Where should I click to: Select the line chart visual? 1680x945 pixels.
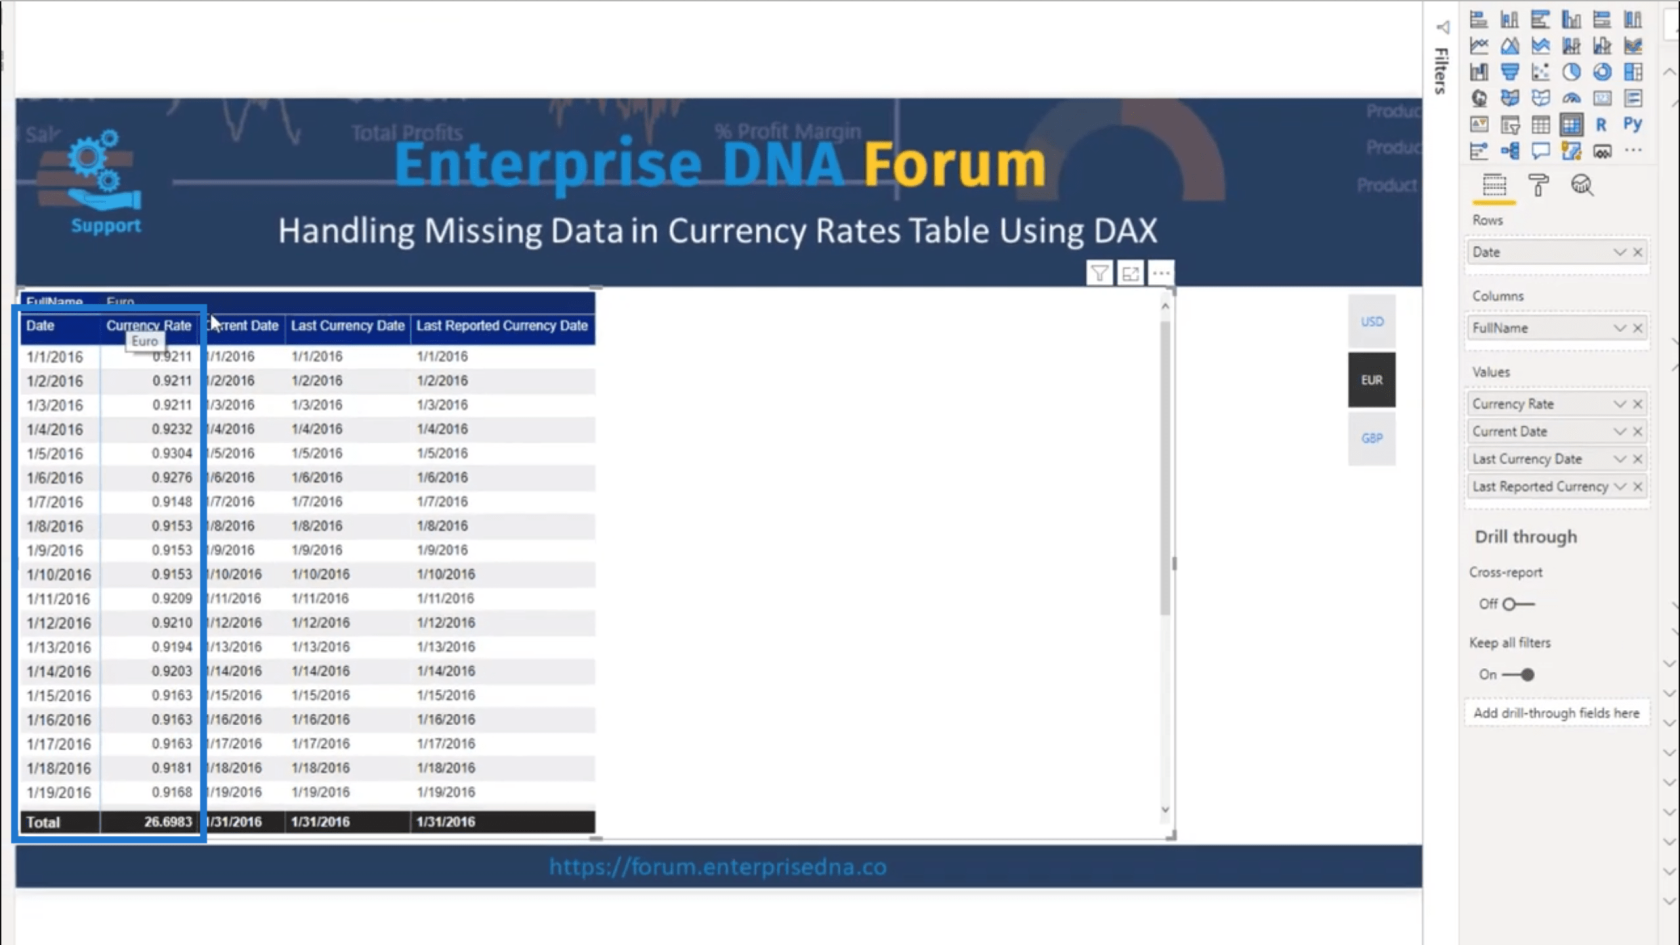pos(1479,45)
